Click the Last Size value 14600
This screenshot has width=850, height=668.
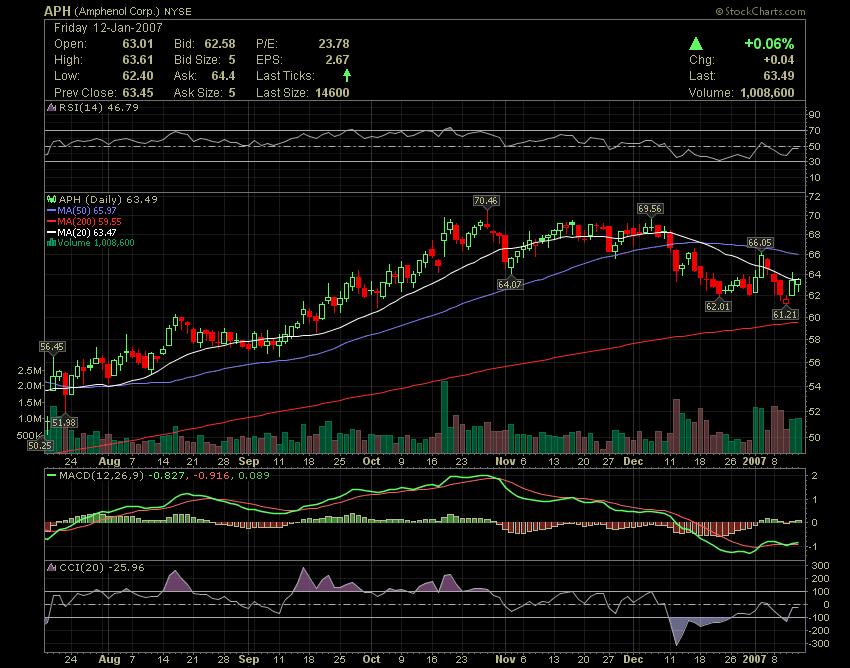(x=332, y=93)
